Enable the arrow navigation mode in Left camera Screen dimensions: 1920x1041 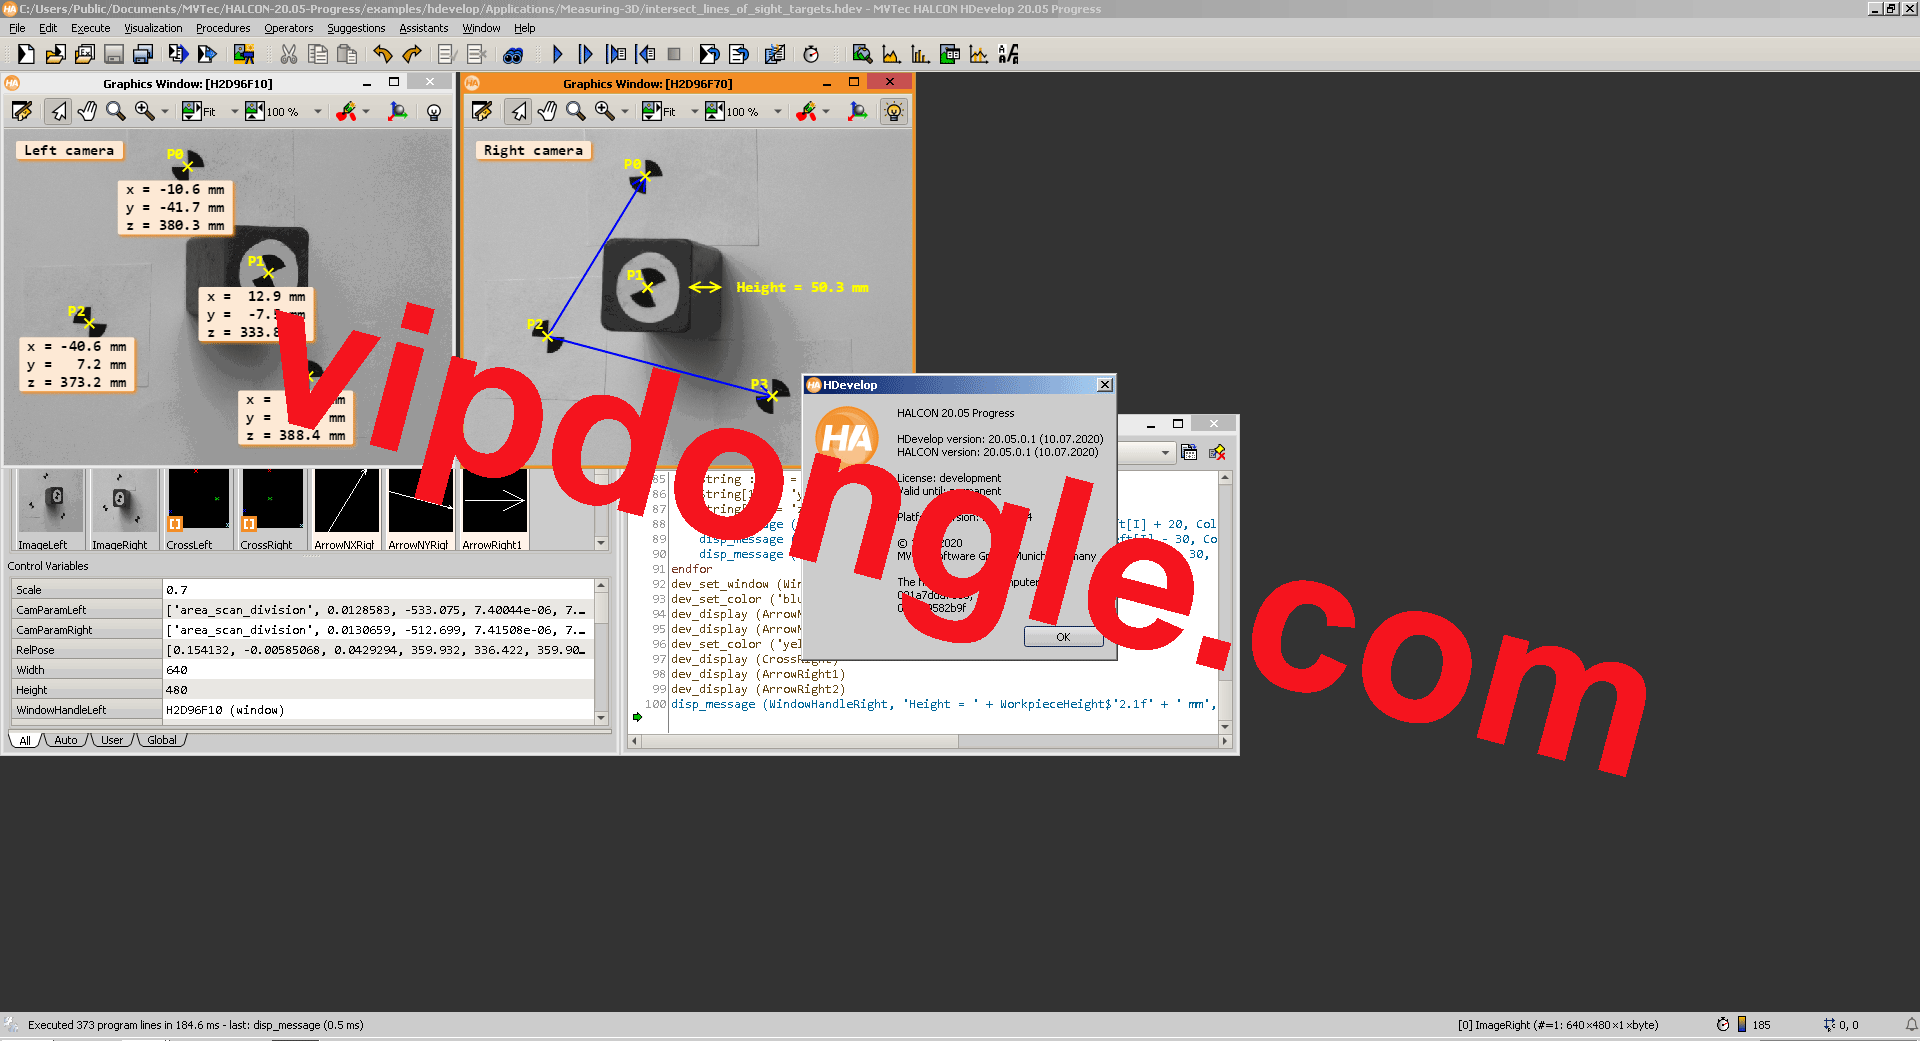59,112
